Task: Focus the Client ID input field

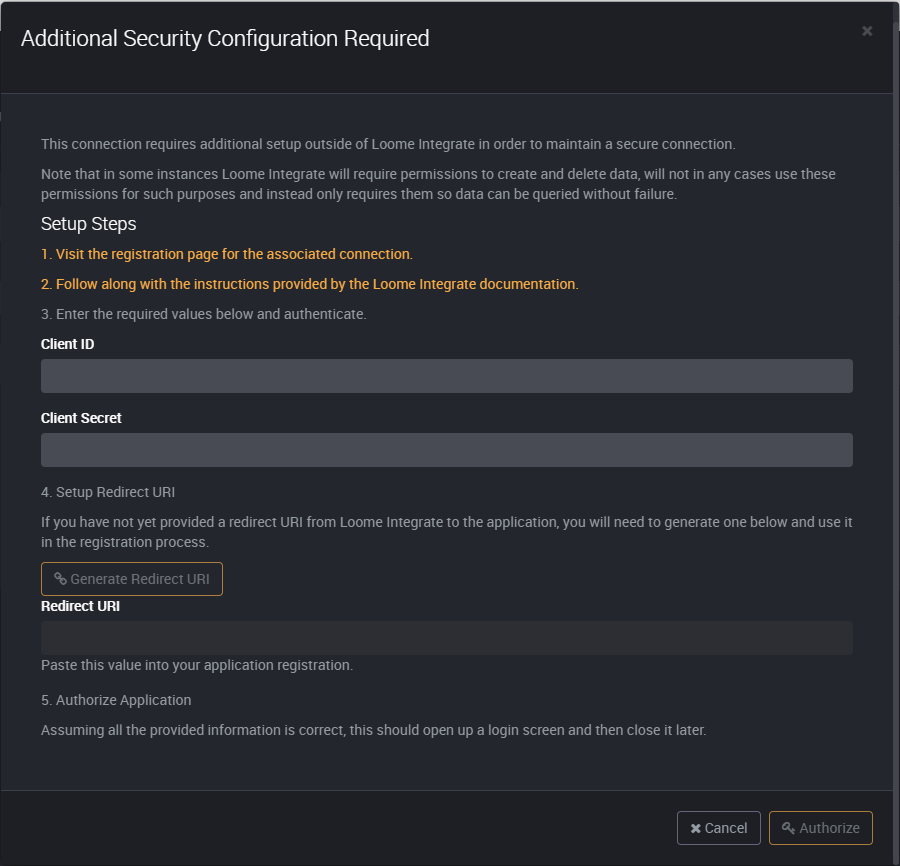Action: pos(447,376)
